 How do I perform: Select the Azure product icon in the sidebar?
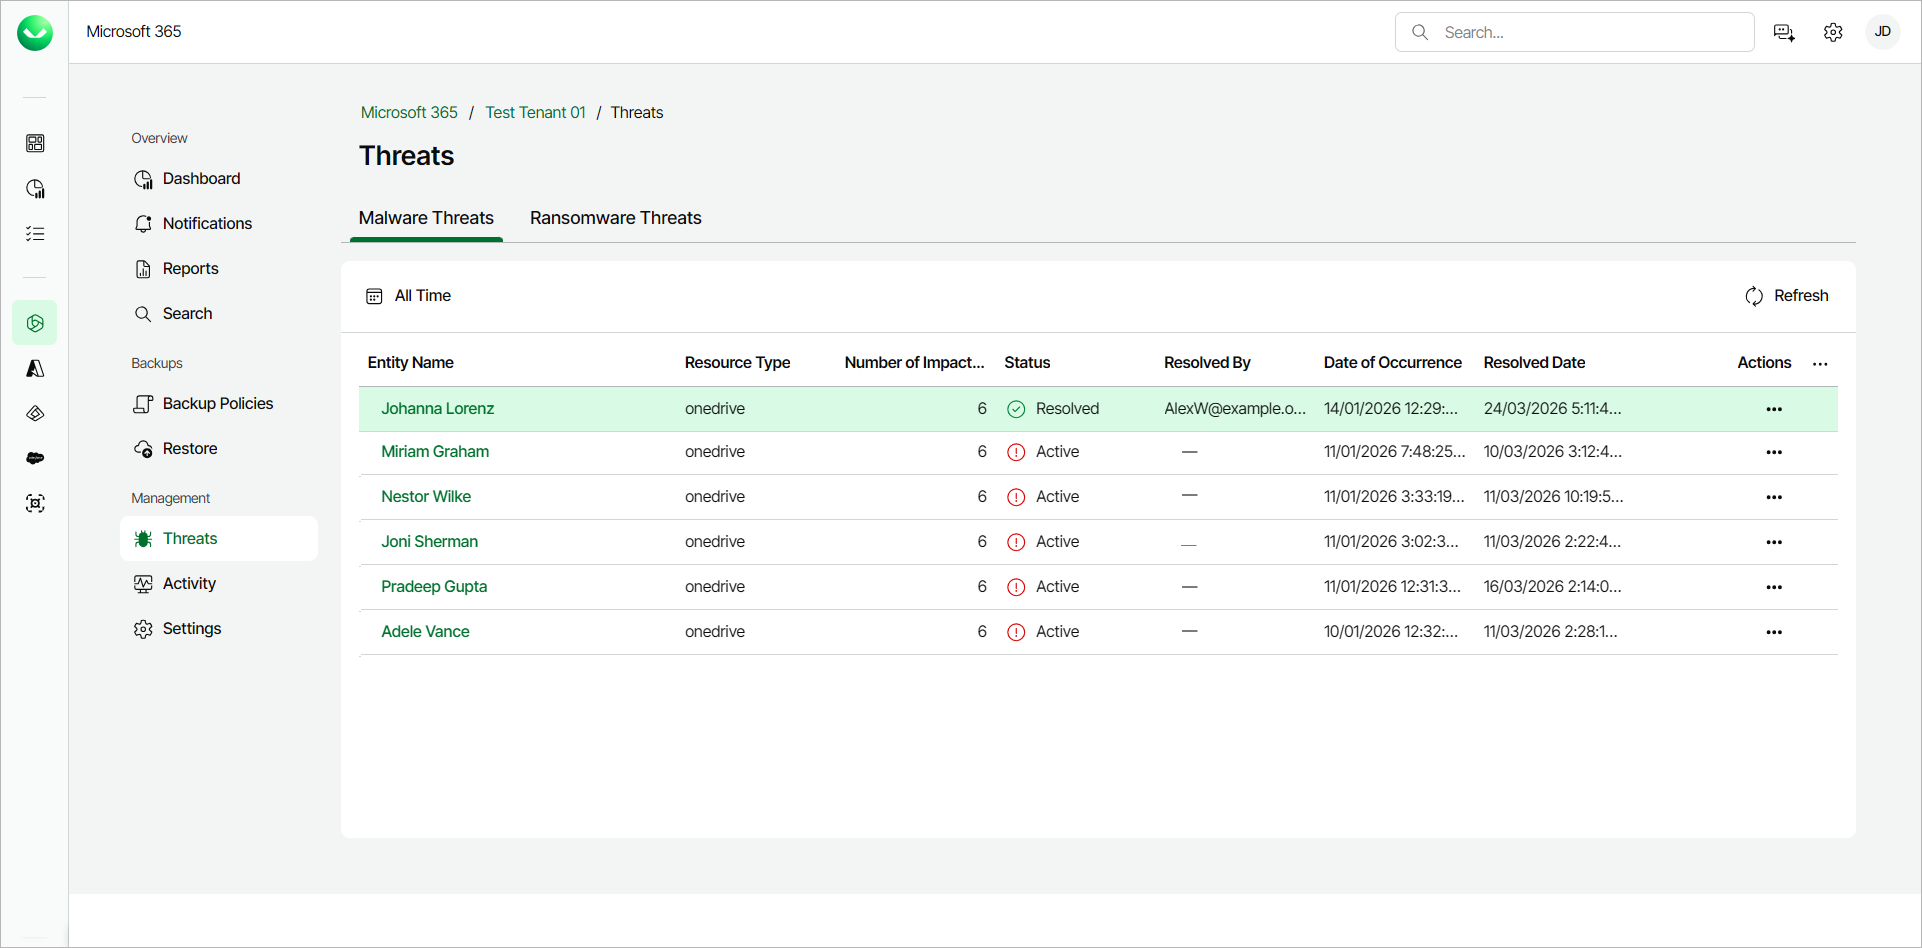[x=35, y=368]
